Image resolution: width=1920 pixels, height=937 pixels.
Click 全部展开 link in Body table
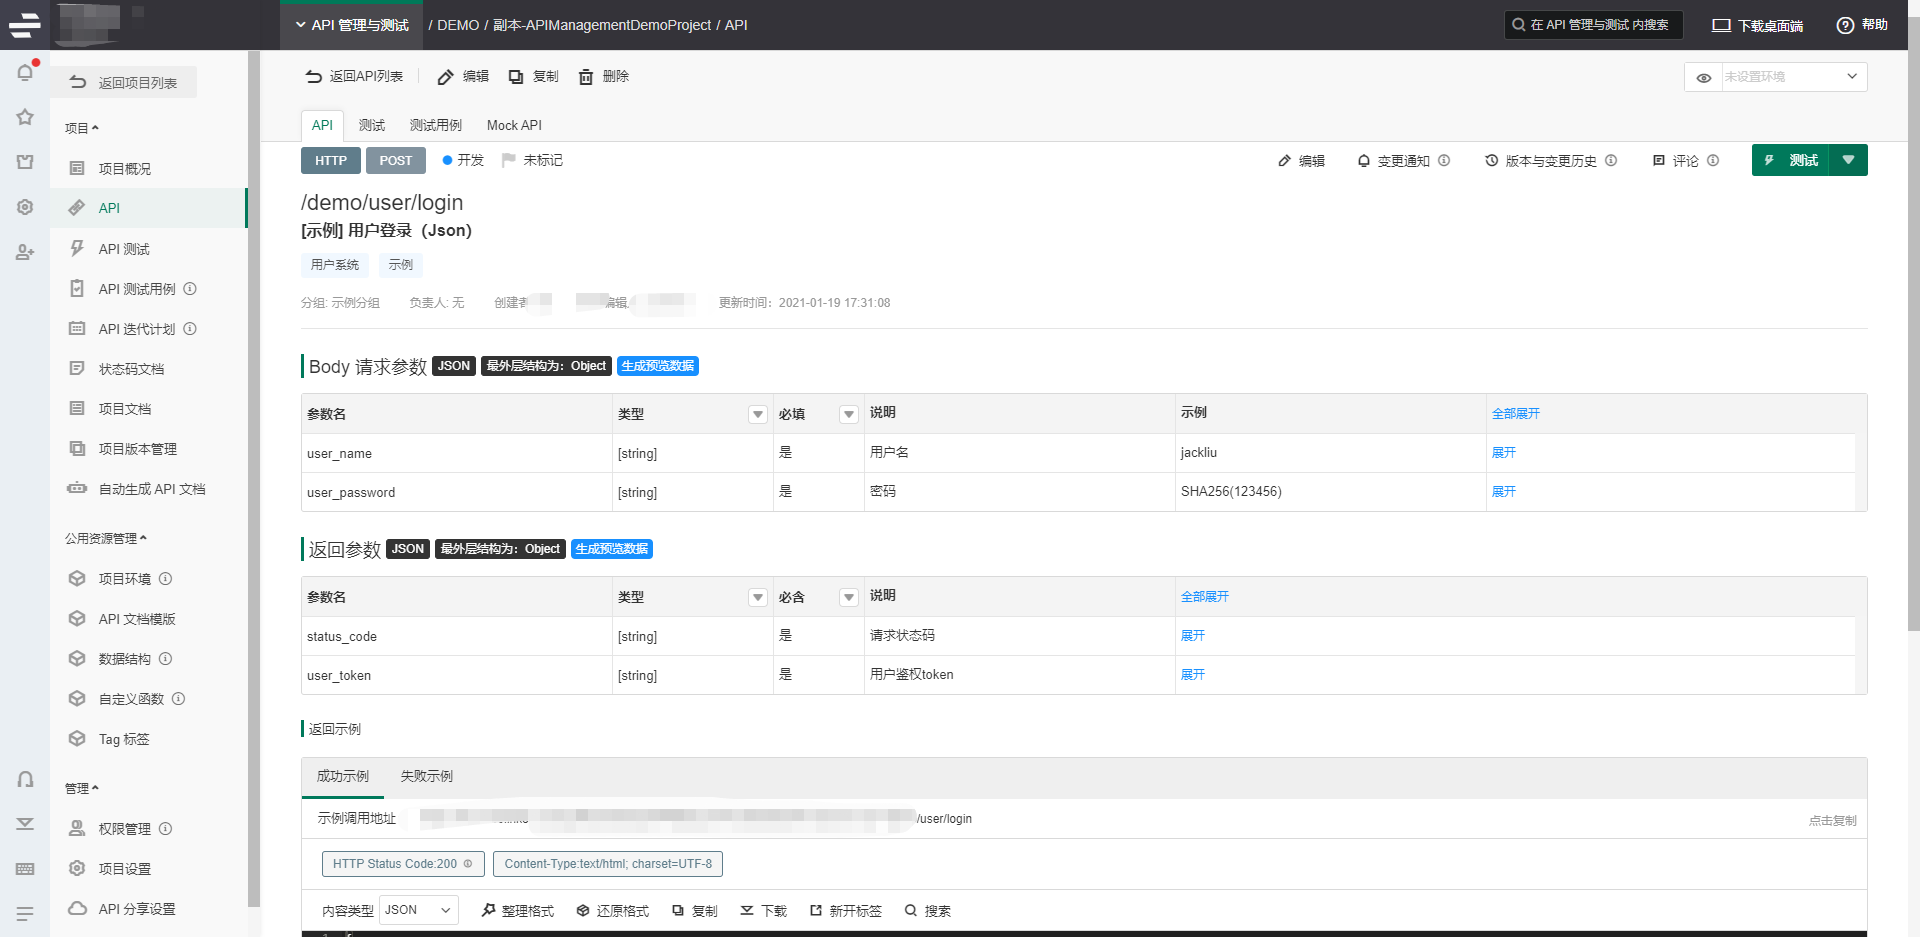[x=1516, y=414]
